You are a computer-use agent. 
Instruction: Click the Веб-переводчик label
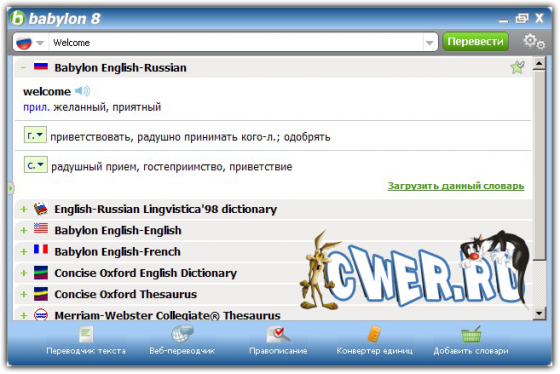click(182, 351)
